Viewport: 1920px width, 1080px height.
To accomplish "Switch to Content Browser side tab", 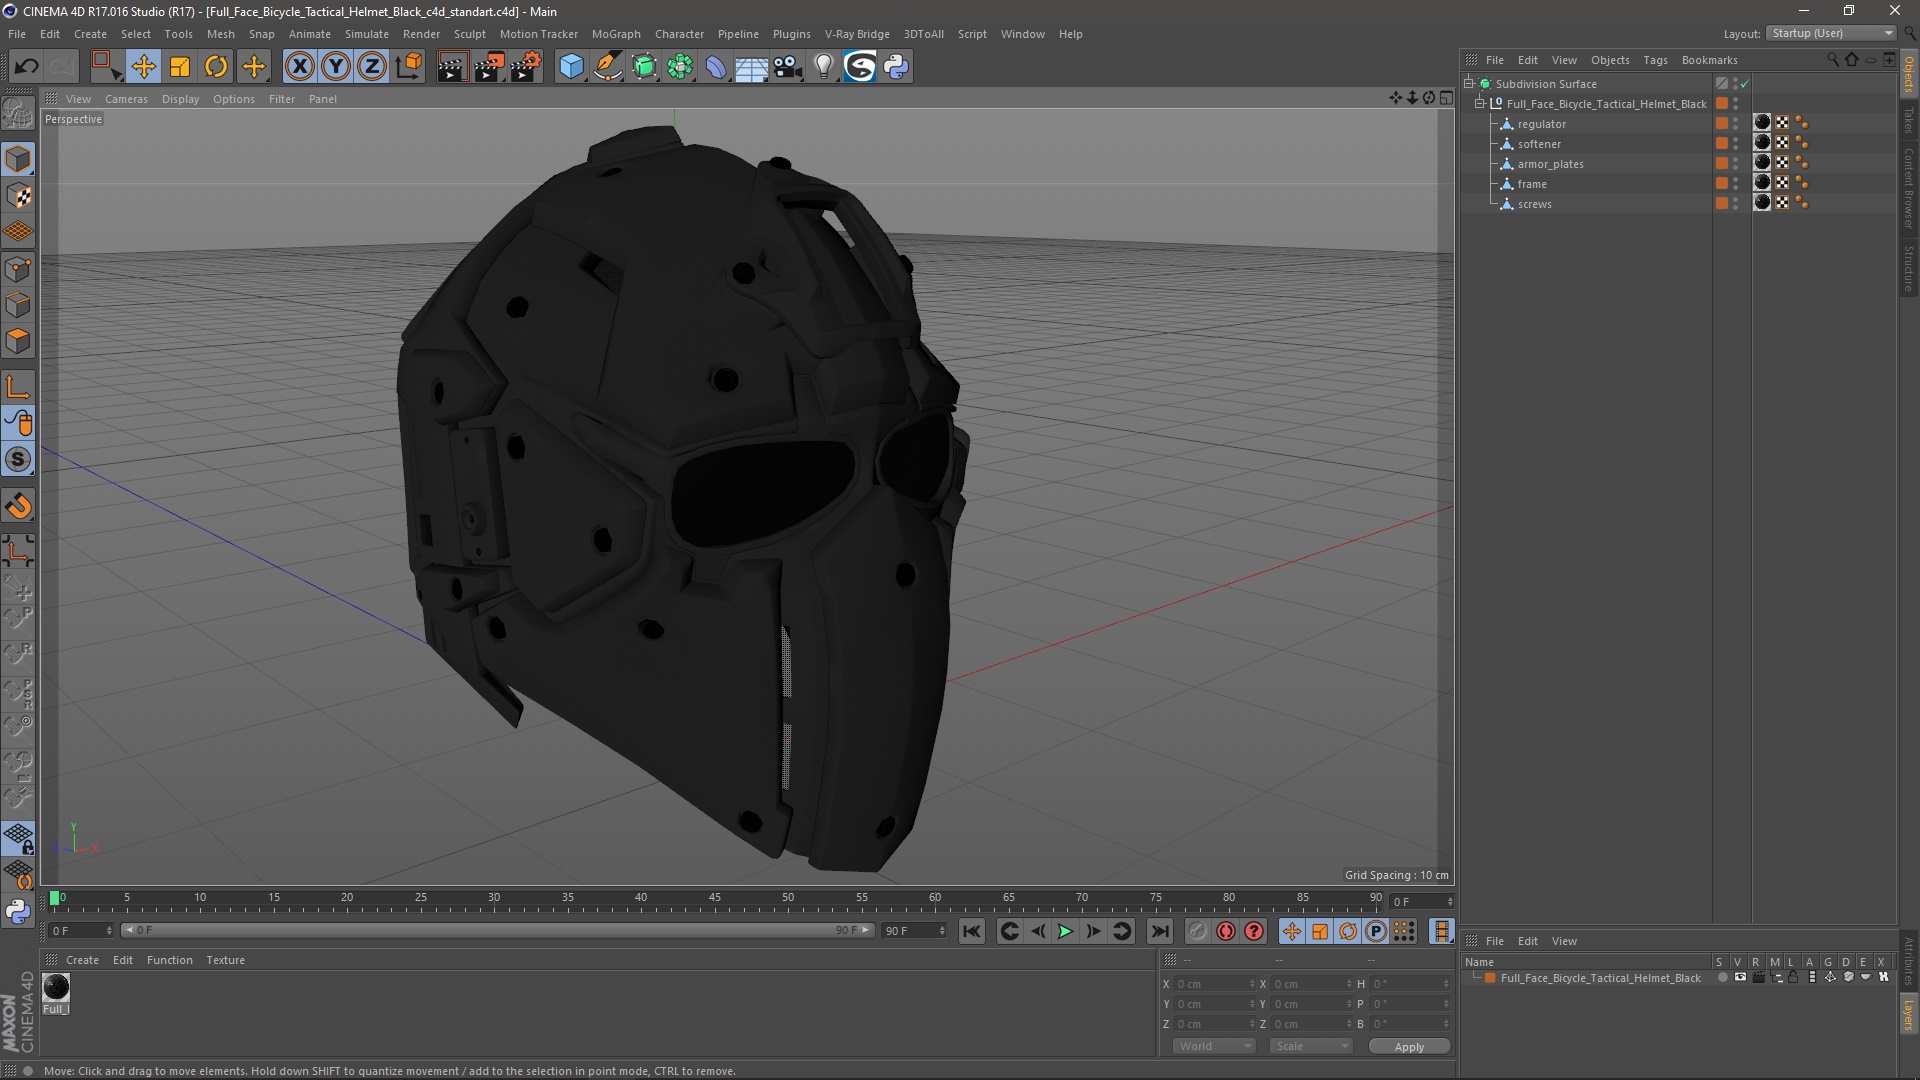I will point(1909,188).
